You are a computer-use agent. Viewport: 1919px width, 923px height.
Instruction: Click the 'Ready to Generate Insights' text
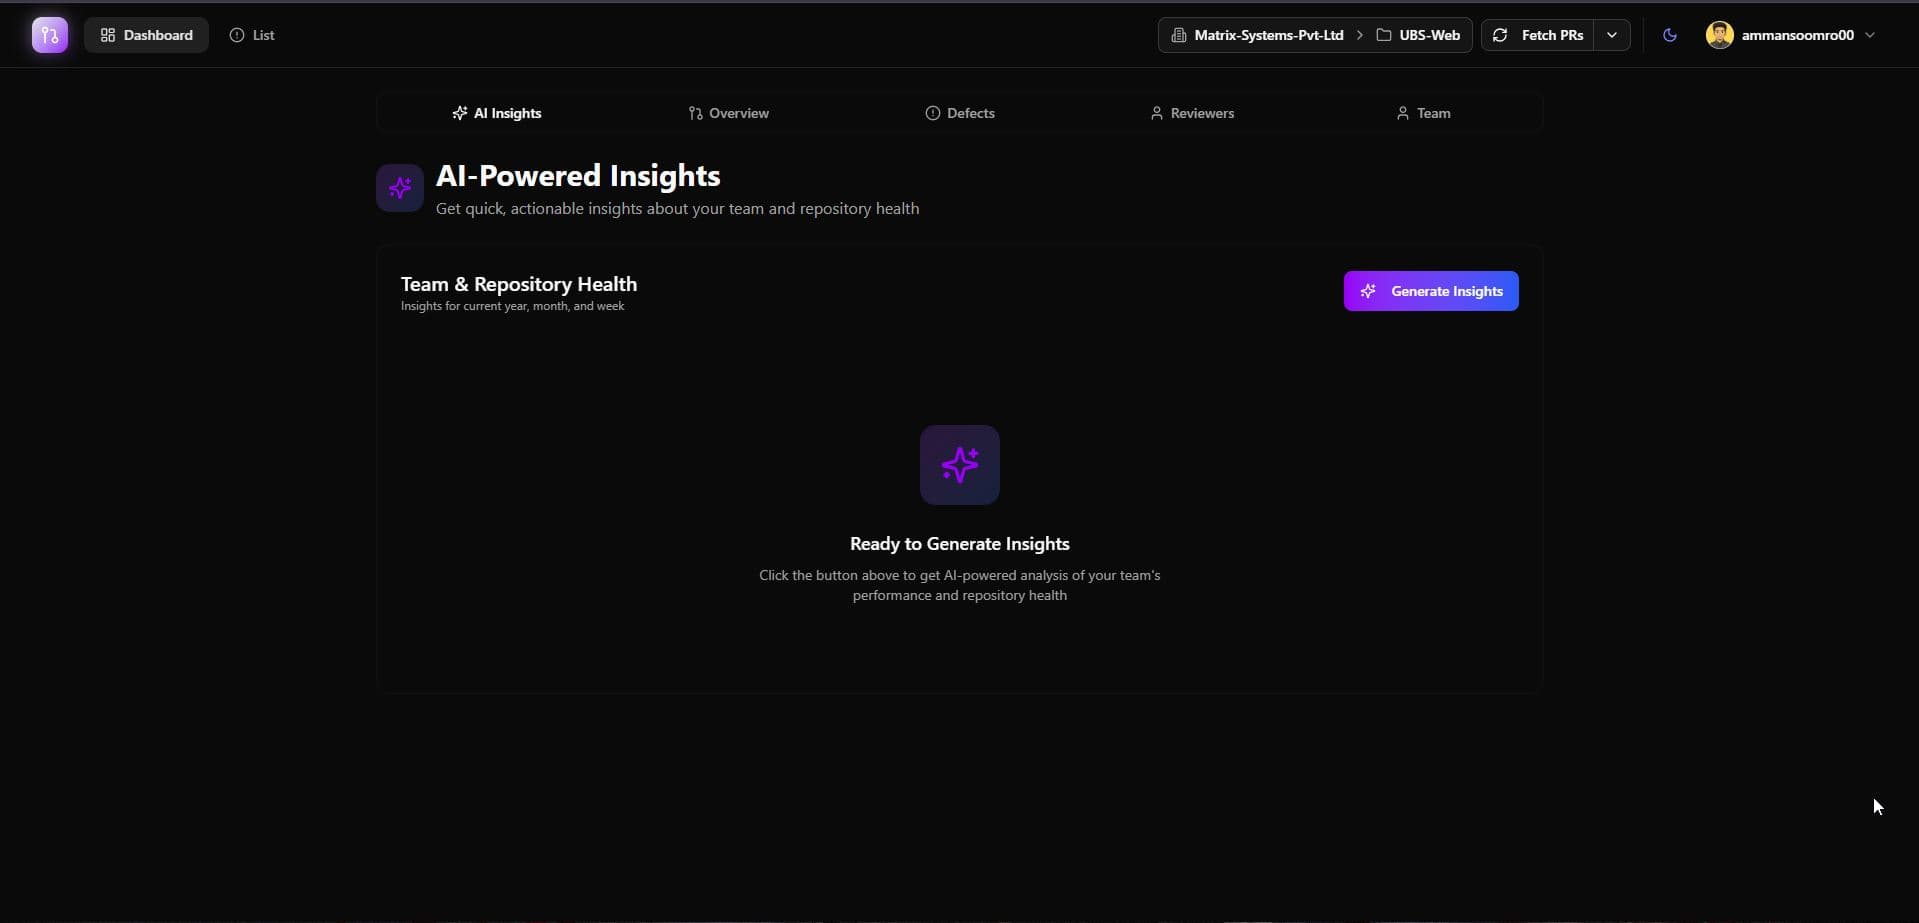click(x=960, y=544)
